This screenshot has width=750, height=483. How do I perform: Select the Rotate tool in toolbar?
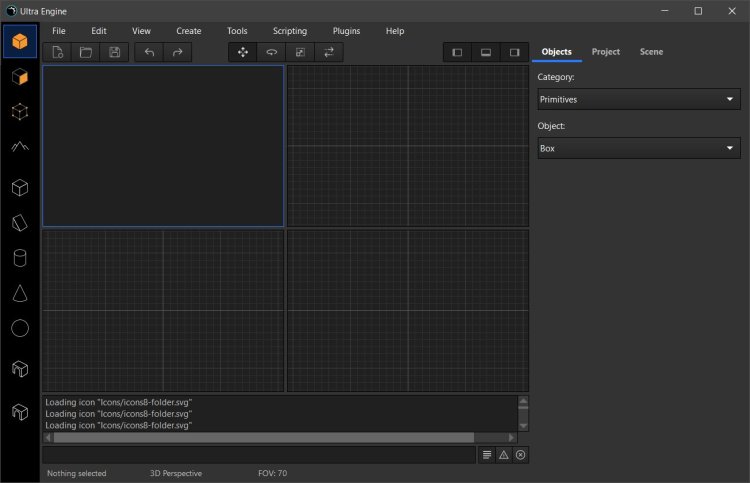coord(271,52)
